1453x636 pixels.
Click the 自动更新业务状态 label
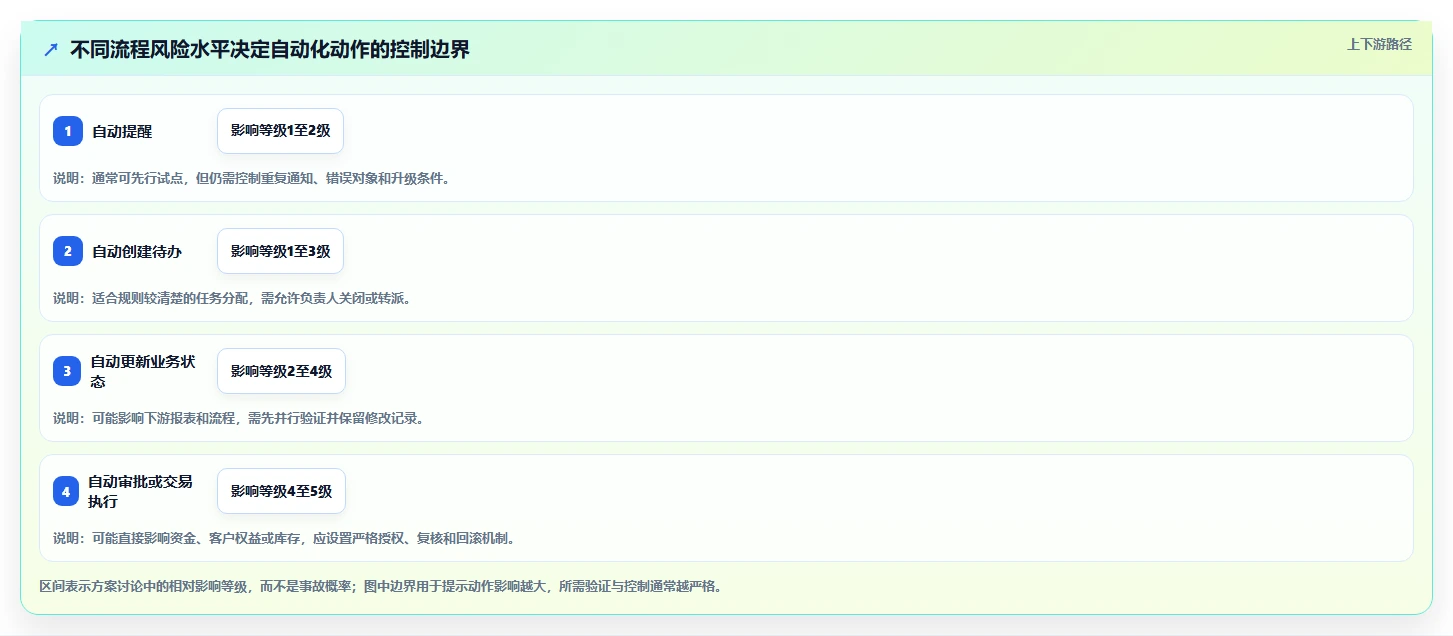pos(143,371)
